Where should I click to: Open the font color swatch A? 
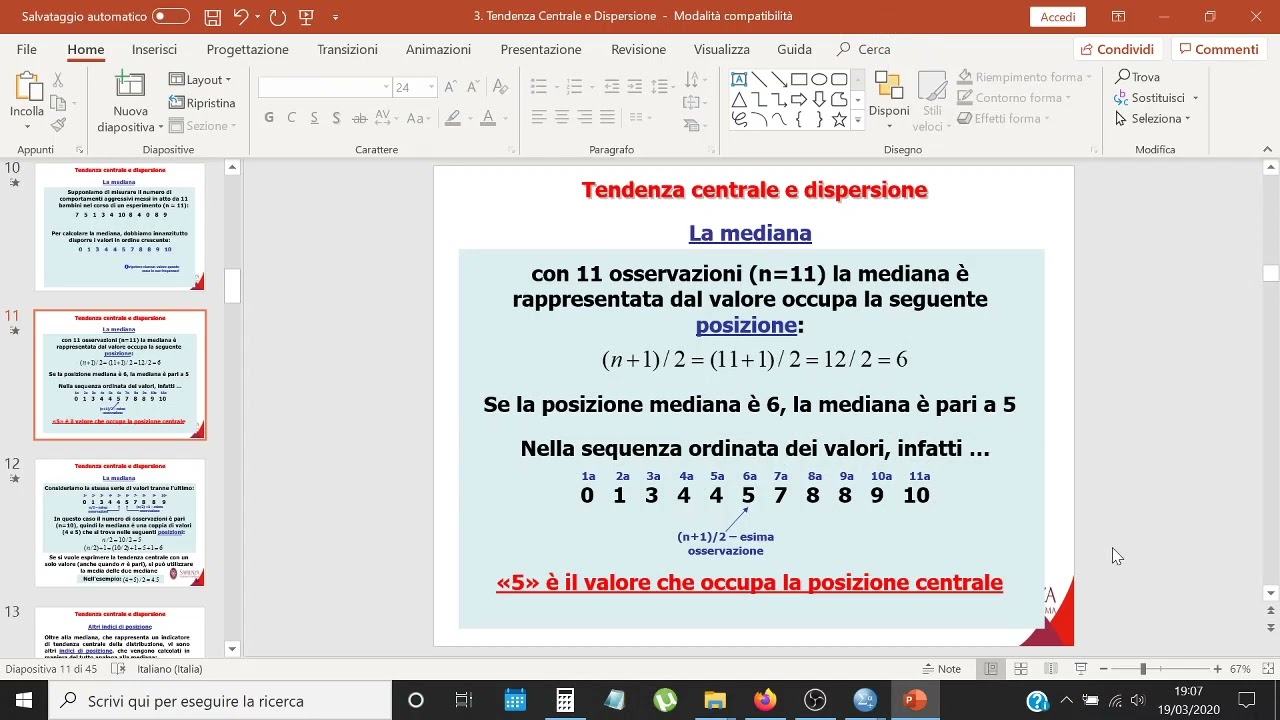coord(488,118)
